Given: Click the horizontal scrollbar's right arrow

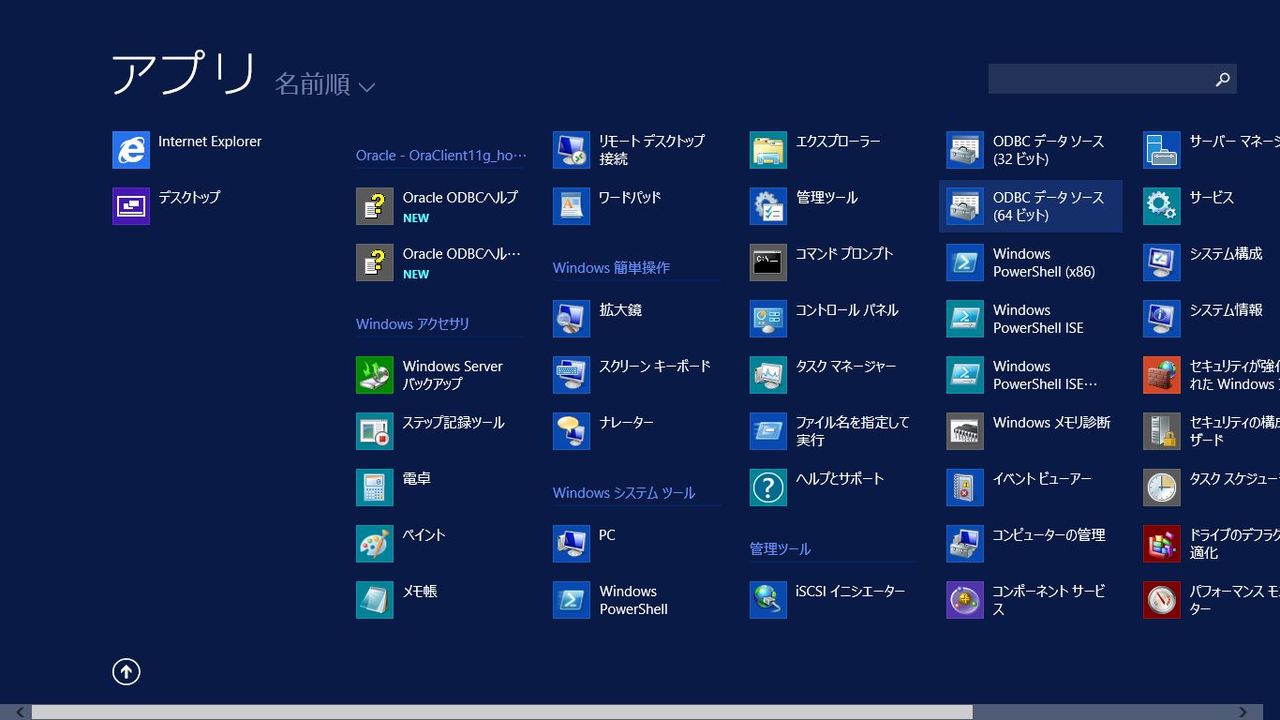Looking at the screenshot, I should coord(1243,712).
